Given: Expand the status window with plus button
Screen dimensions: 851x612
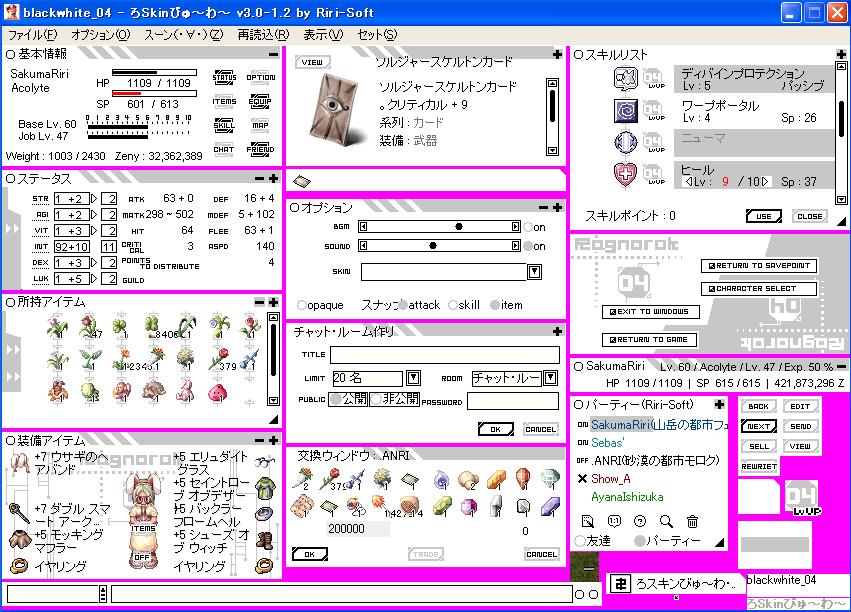Looking at the screenshot, I should (x=273, y=178).
